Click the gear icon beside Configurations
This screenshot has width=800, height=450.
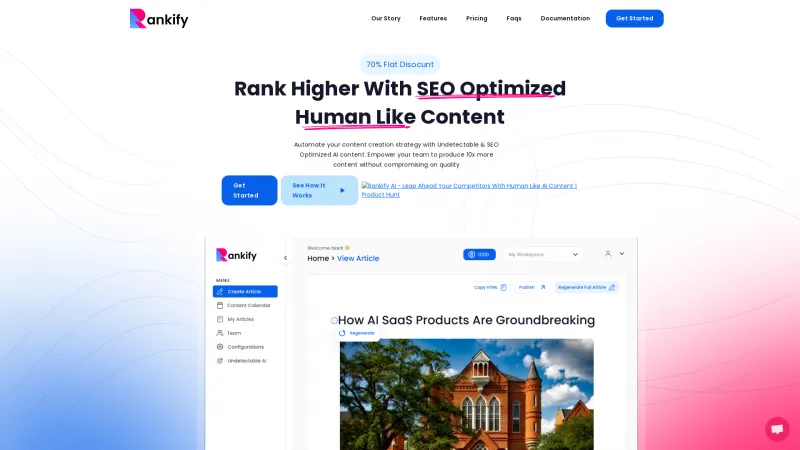(x=220, y=347)
